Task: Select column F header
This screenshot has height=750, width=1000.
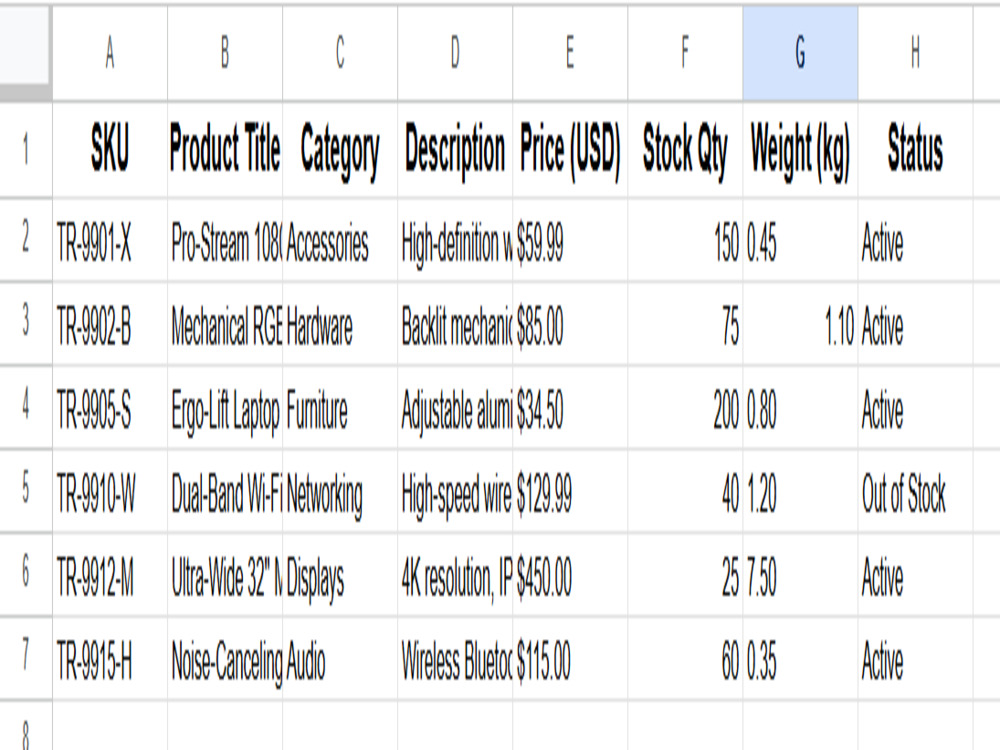Action: (686, 52)
